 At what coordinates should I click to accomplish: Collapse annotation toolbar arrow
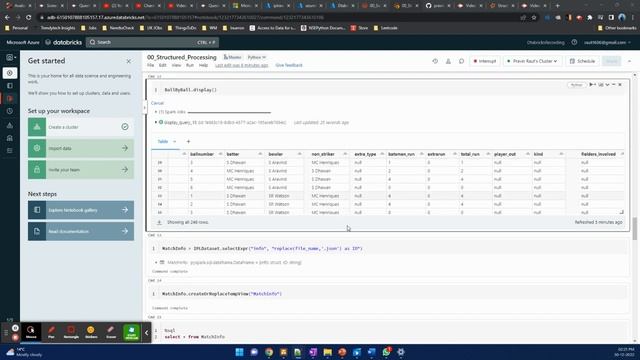147,333
